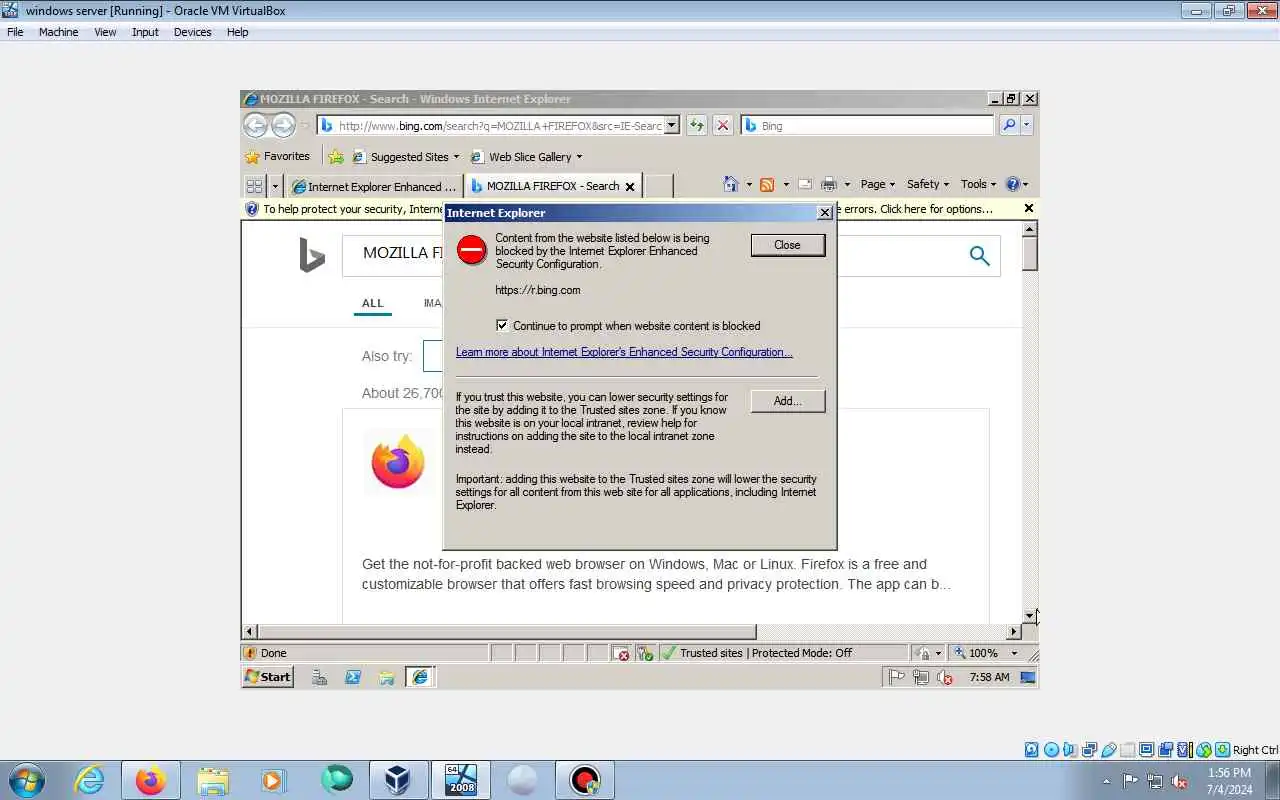Open address bar URL dropdown

[x=671, y=125]
